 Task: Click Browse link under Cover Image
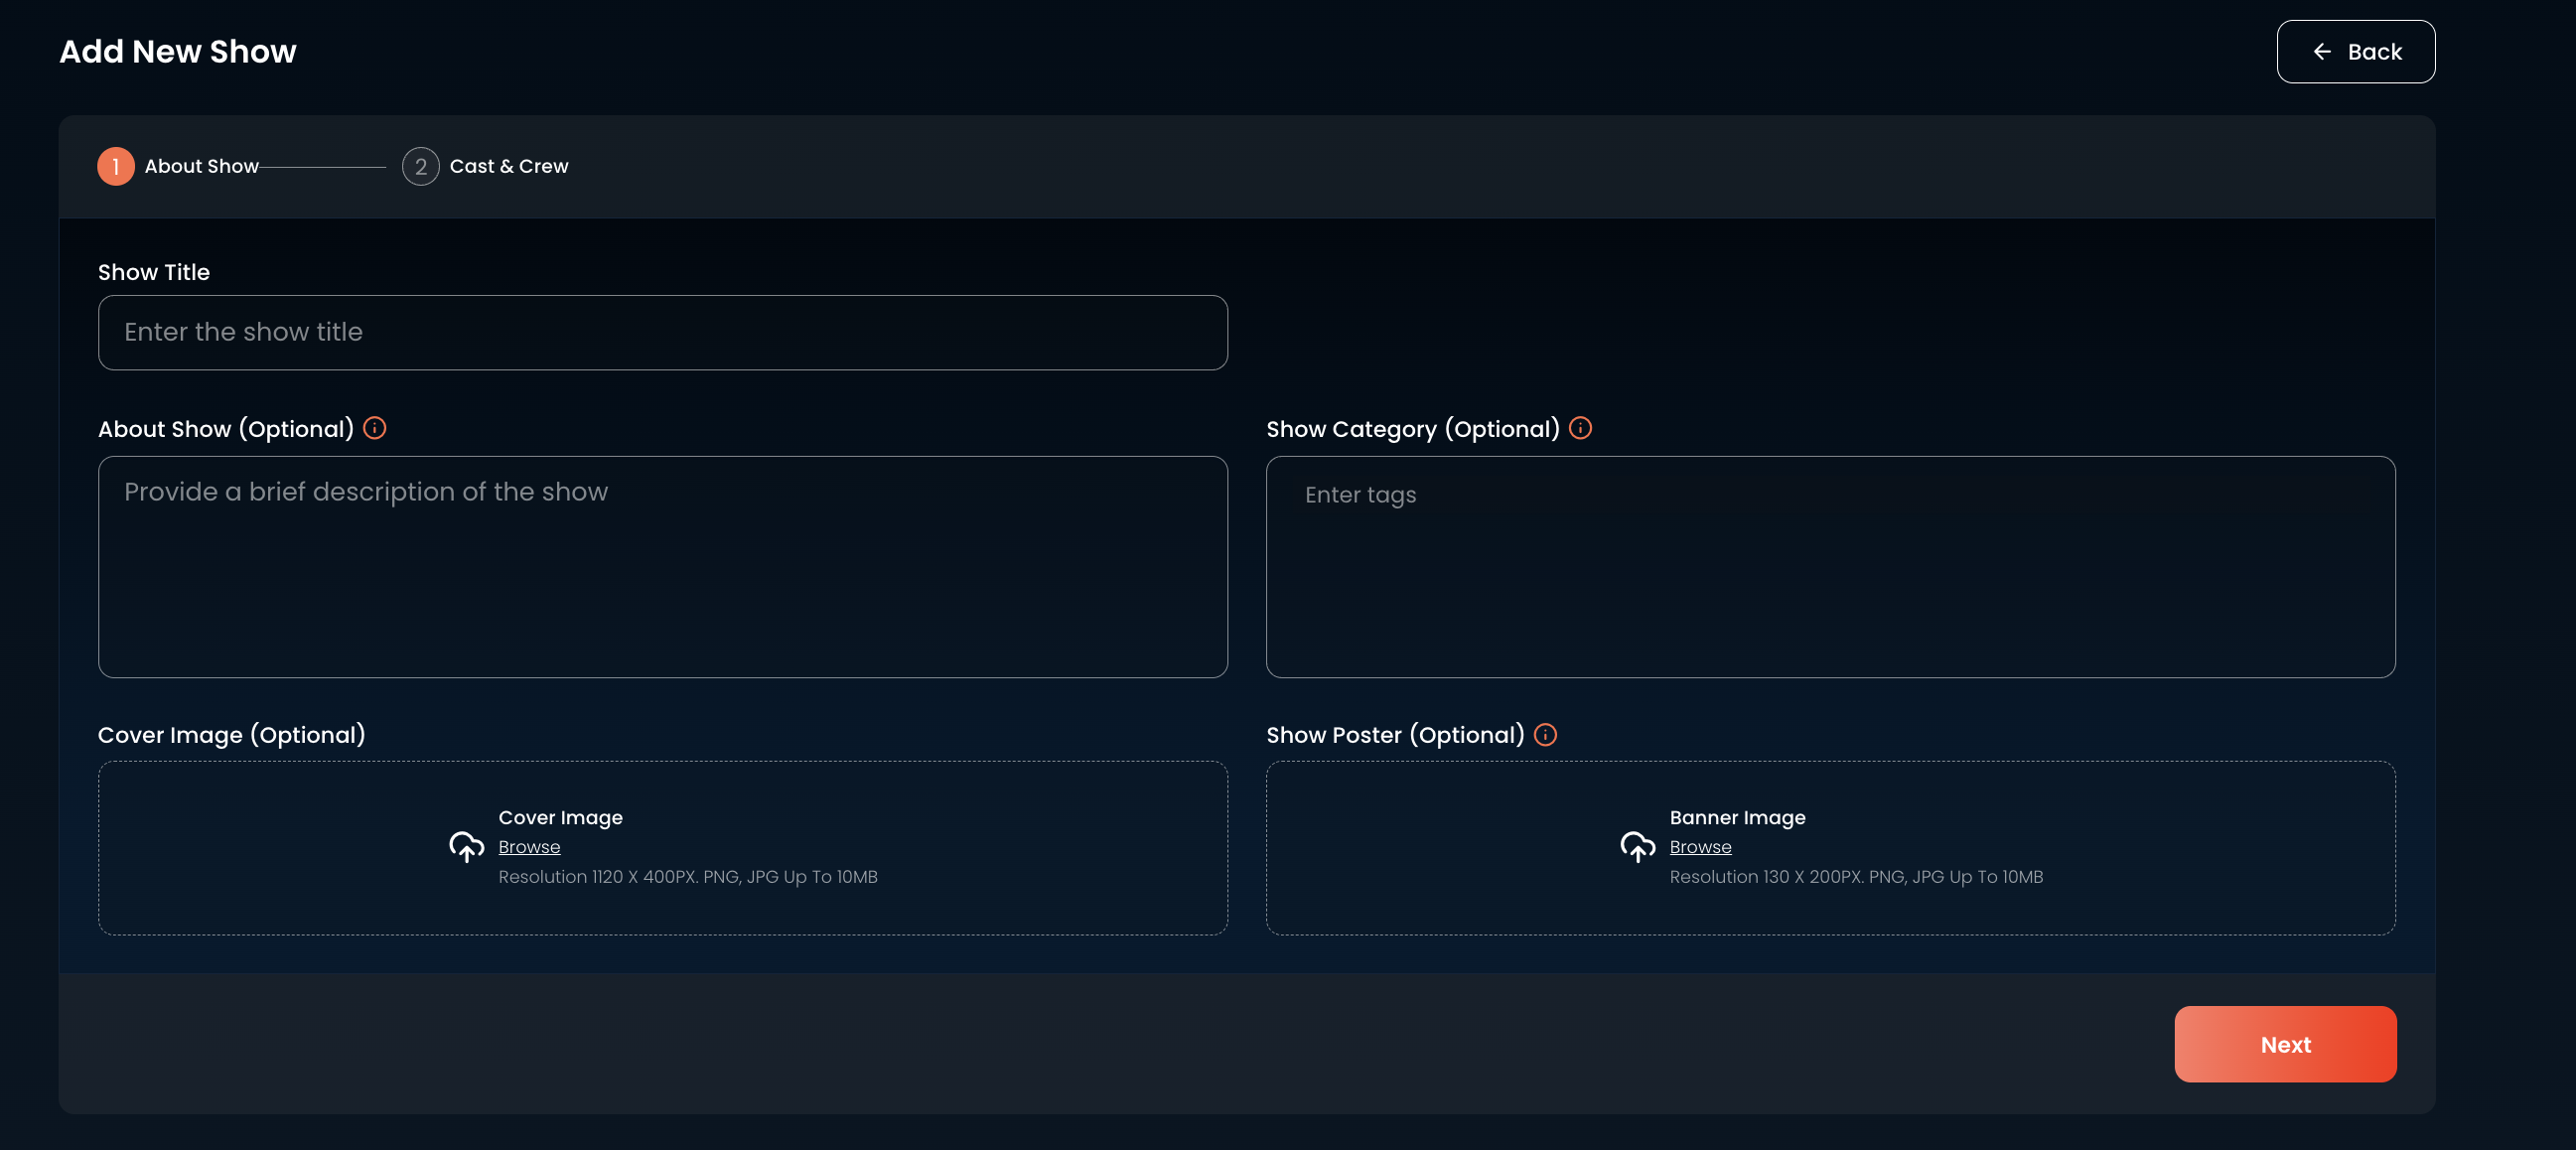point(529,847)
